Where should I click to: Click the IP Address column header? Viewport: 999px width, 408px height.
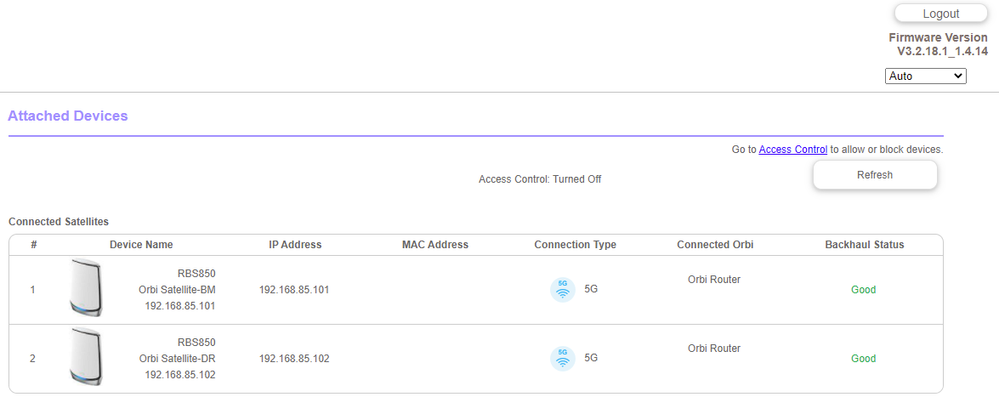[x=295, y=244]
